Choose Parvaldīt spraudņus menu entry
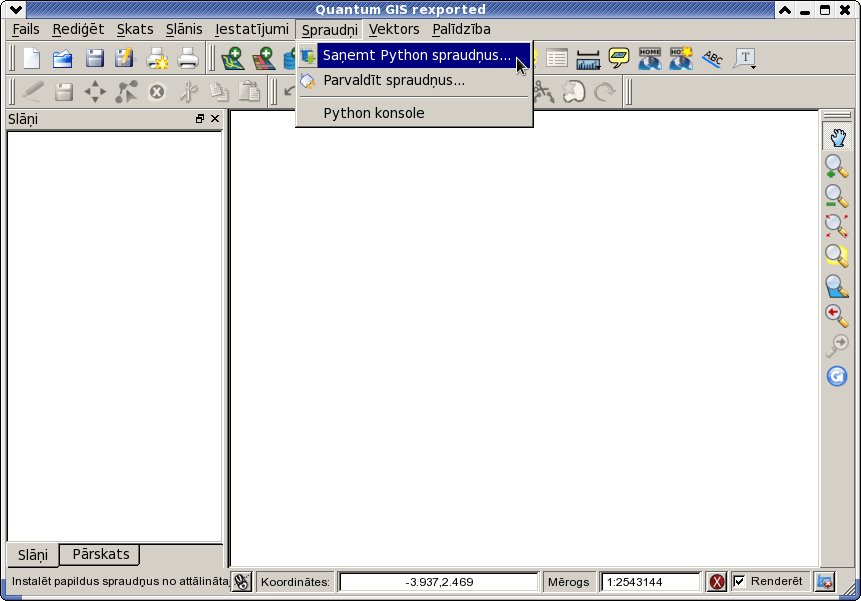861x601 pixels. click(415, 81)
